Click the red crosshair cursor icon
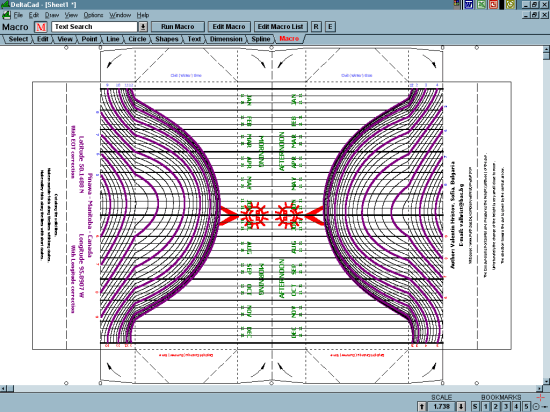Screen dimensions: 550x412 coord(541,397)
